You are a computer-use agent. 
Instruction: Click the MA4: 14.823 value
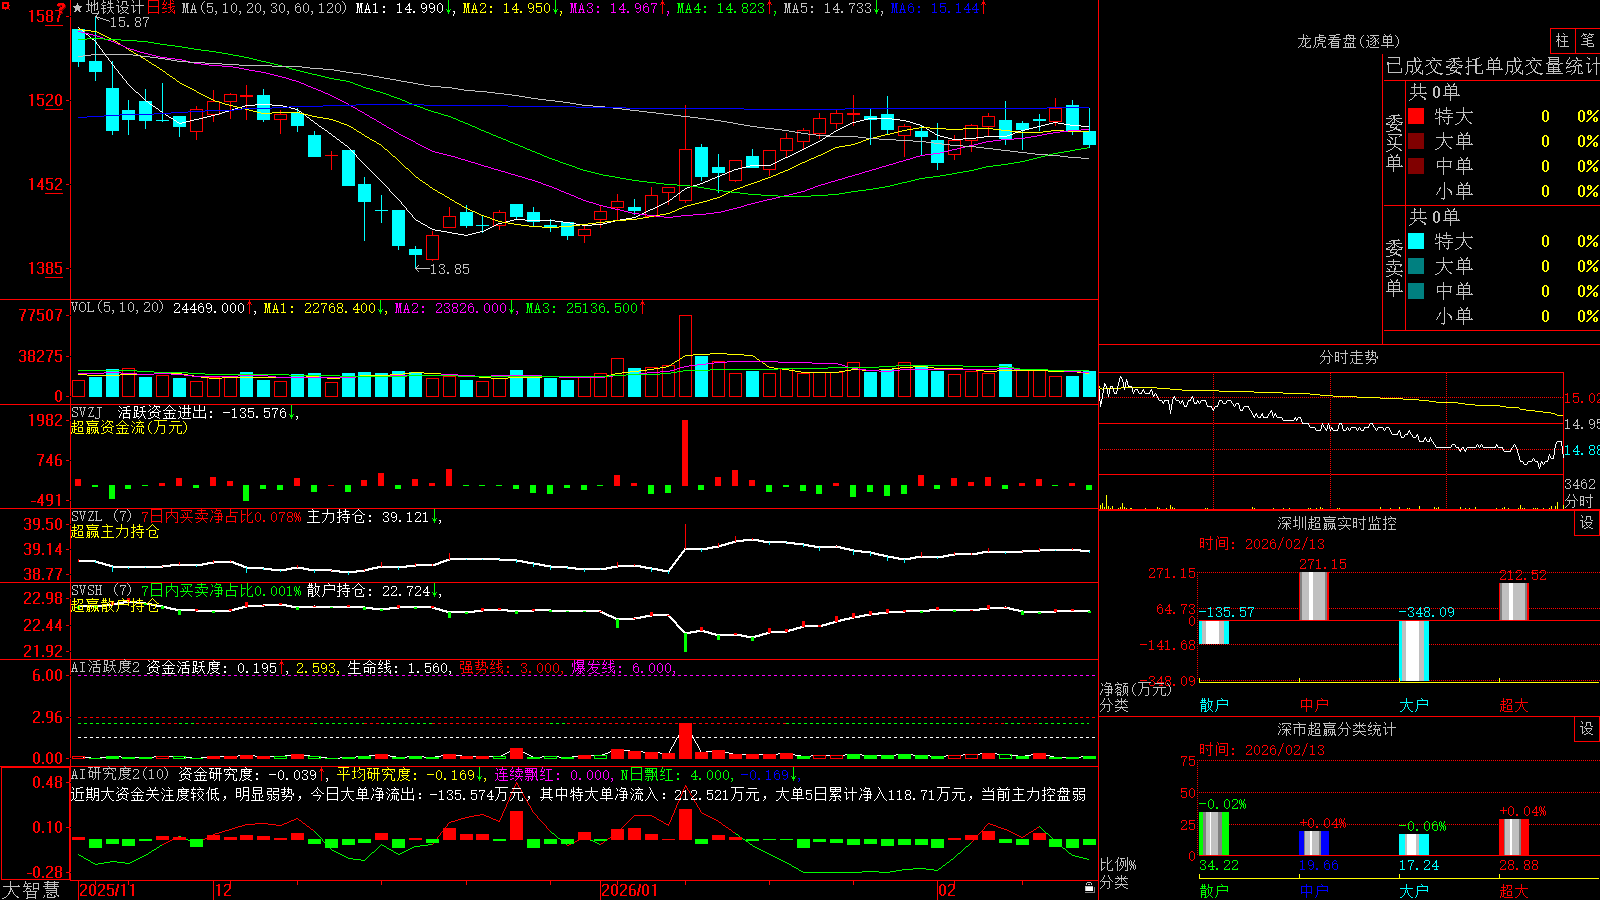pyautogui.click(x=725, y=8)
